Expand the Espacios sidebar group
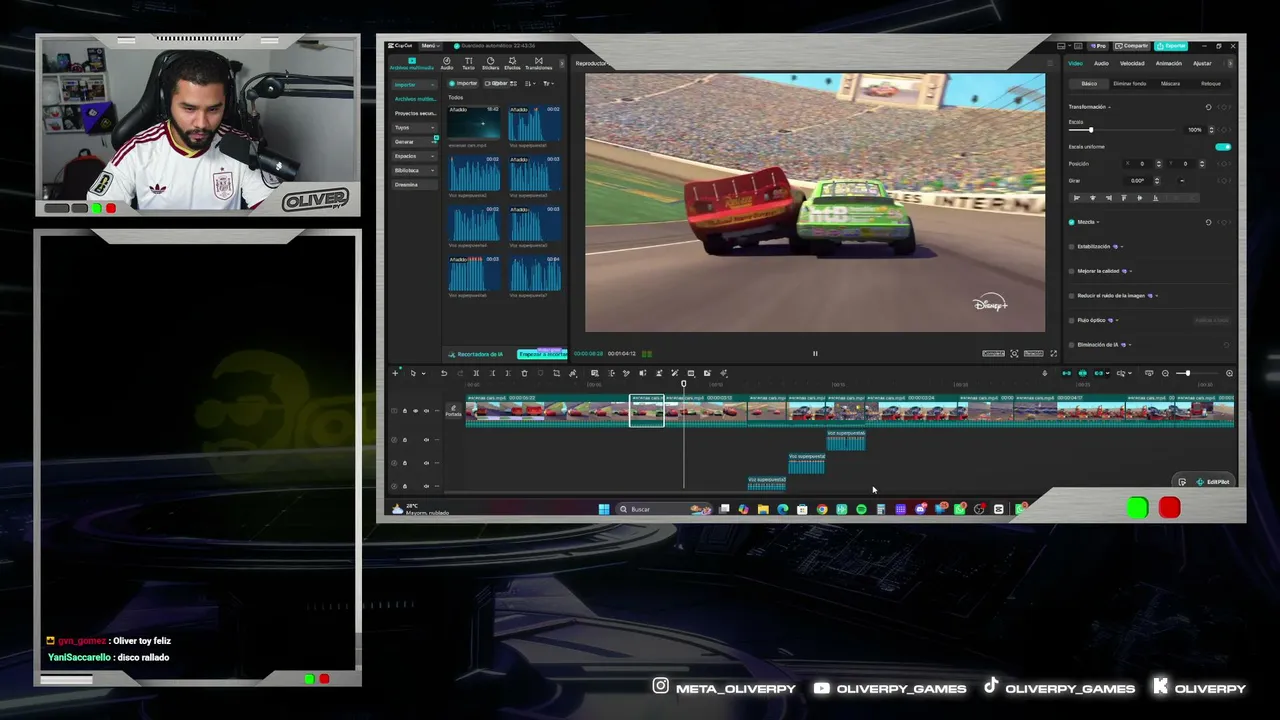 pyautogui.click(x=415, y=156)
